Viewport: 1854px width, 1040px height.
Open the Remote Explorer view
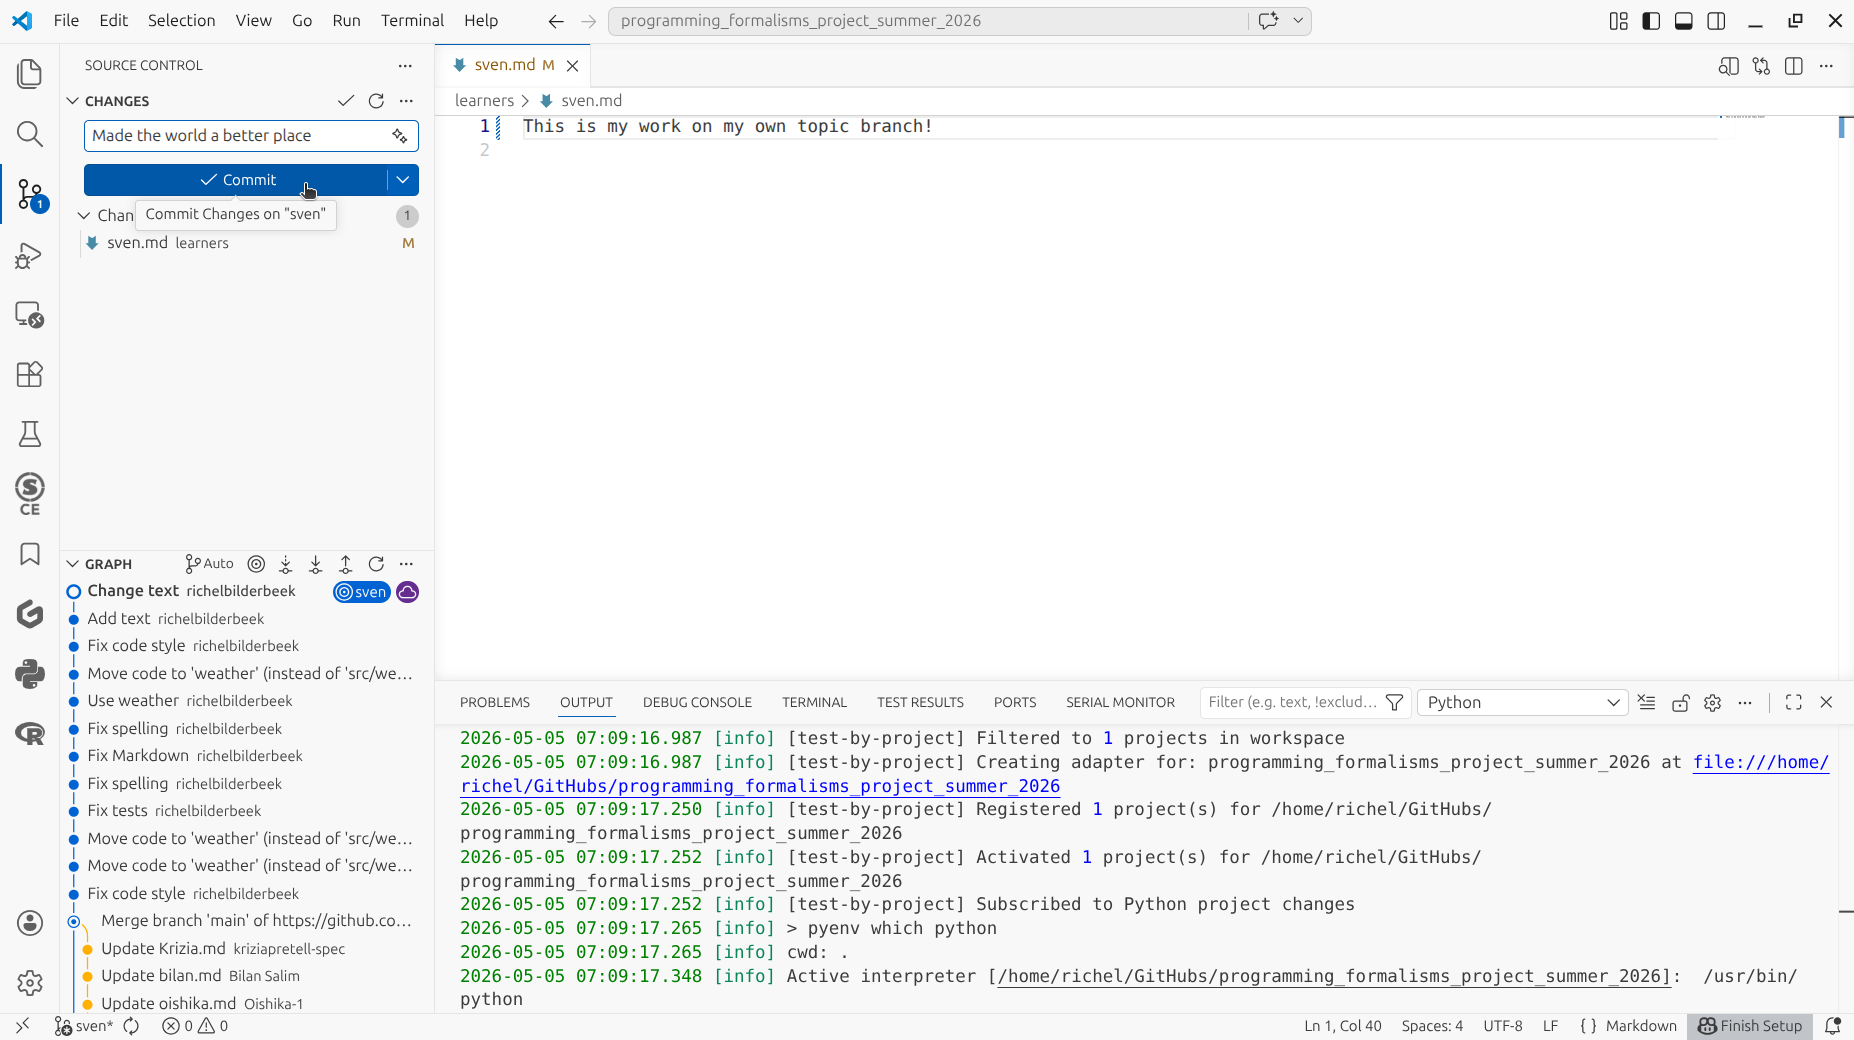point(30,315)
